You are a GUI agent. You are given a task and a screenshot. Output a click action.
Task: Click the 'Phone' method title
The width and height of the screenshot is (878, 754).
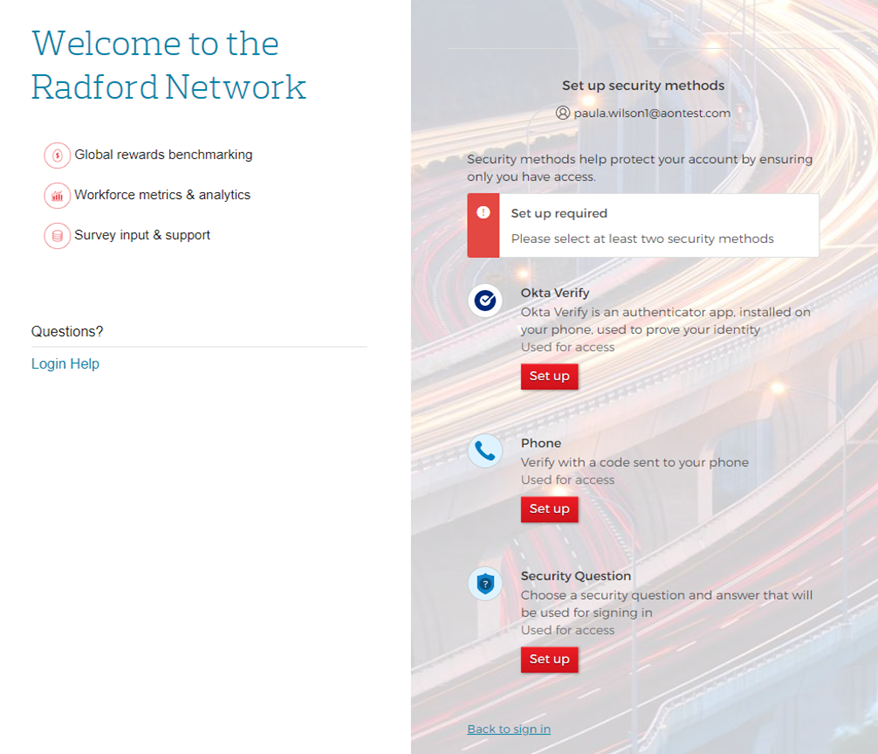click(x=541, y=443)
